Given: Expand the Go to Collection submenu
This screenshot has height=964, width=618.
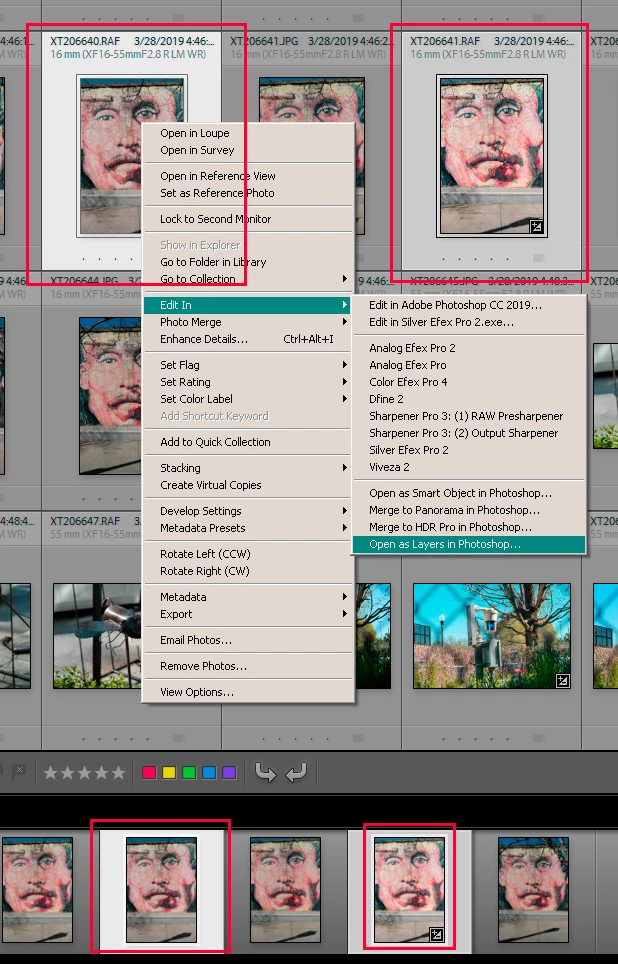Looking at the screenshot, I should [248, 279].
